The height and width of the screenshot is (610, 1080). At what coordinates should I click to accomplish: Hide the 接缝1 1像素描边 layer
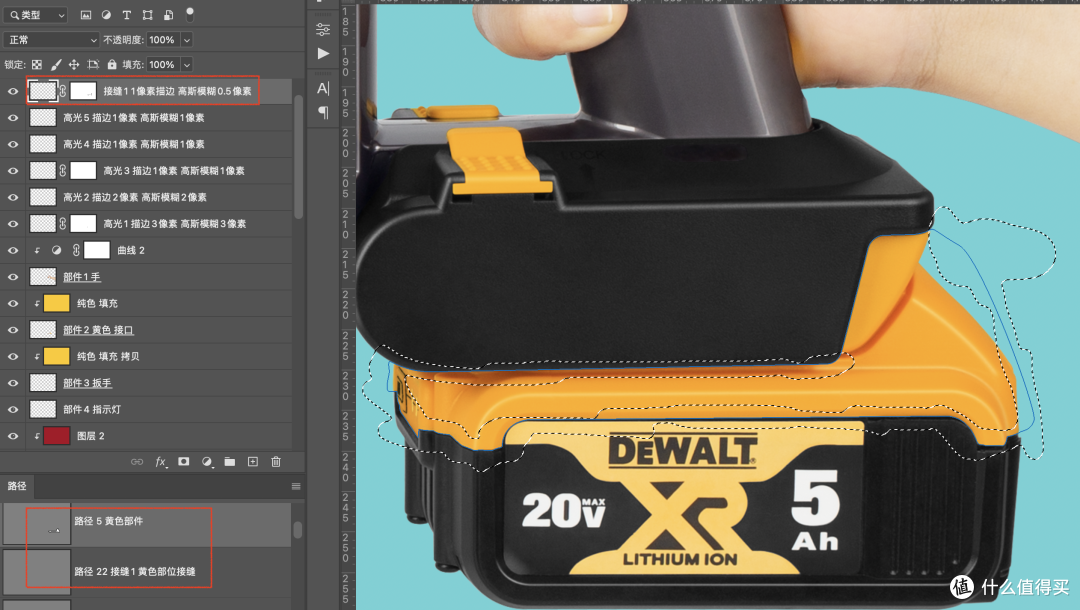tap(12, 92)
